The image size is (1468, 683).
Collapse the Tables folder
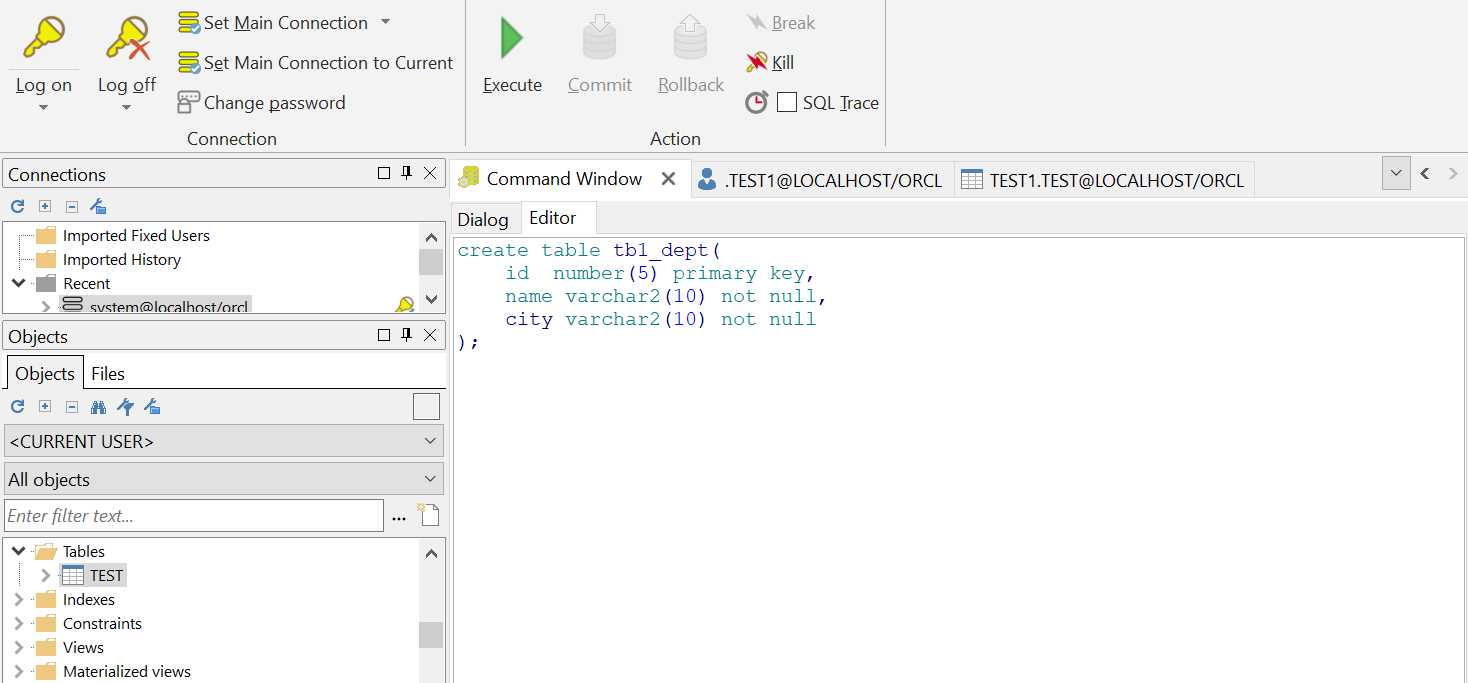click(19, 551)
